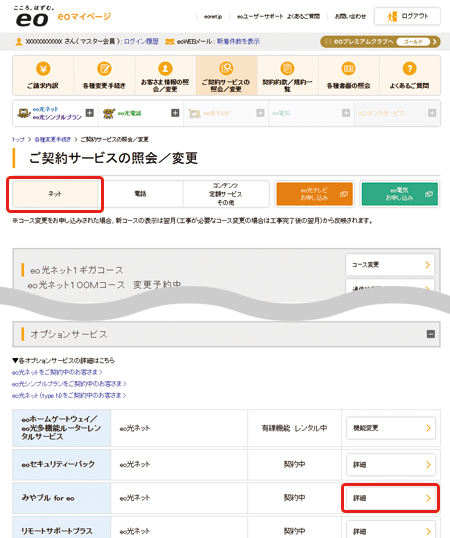Image resolution: width=450 pixels, height=538 pixels.
Task: Open eo光ネット(type N)をご契約中のお客さま link
Action: point(69,396)
